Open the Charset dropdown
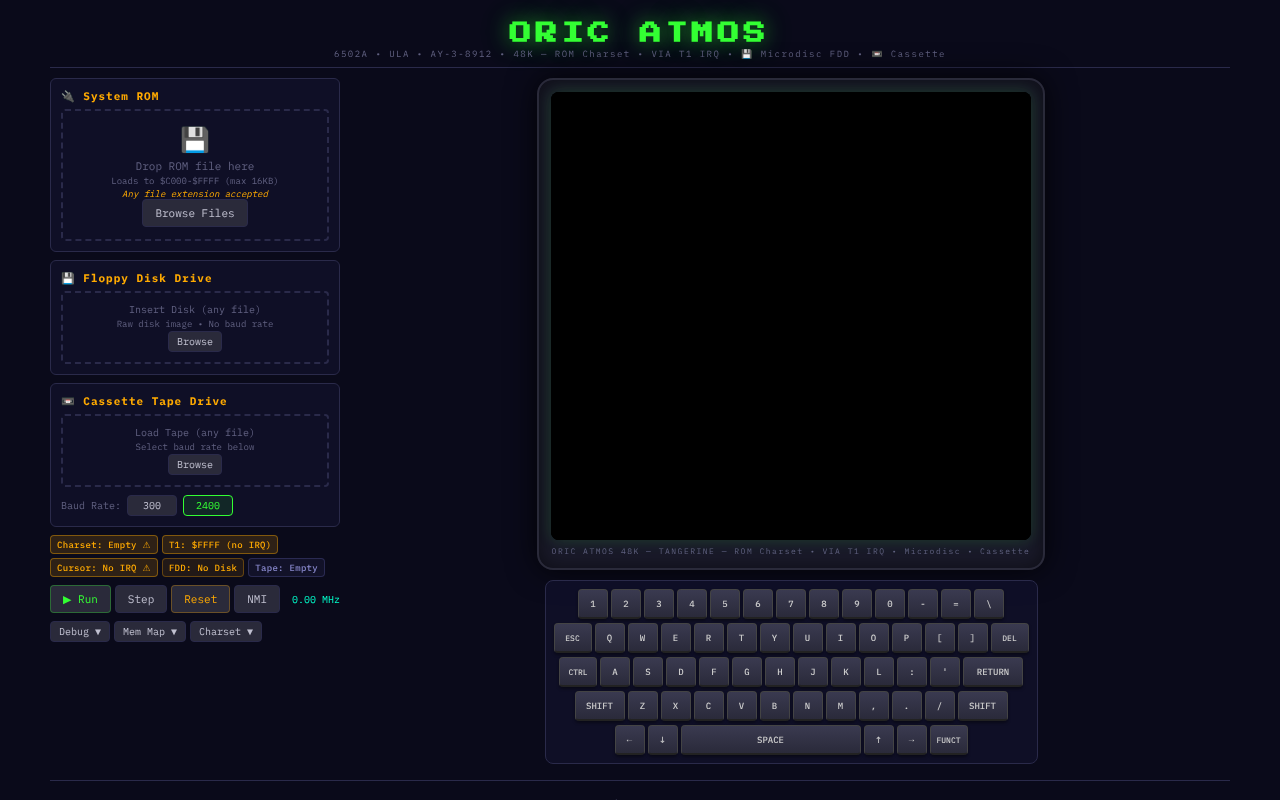This screenshot has width=1280, height=800. point(225,631)
